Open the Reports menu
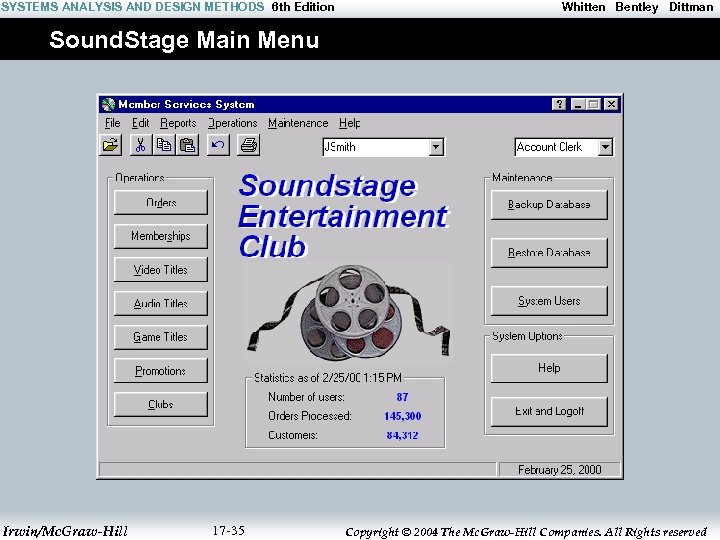720x540 pixels. pos(178,123)
